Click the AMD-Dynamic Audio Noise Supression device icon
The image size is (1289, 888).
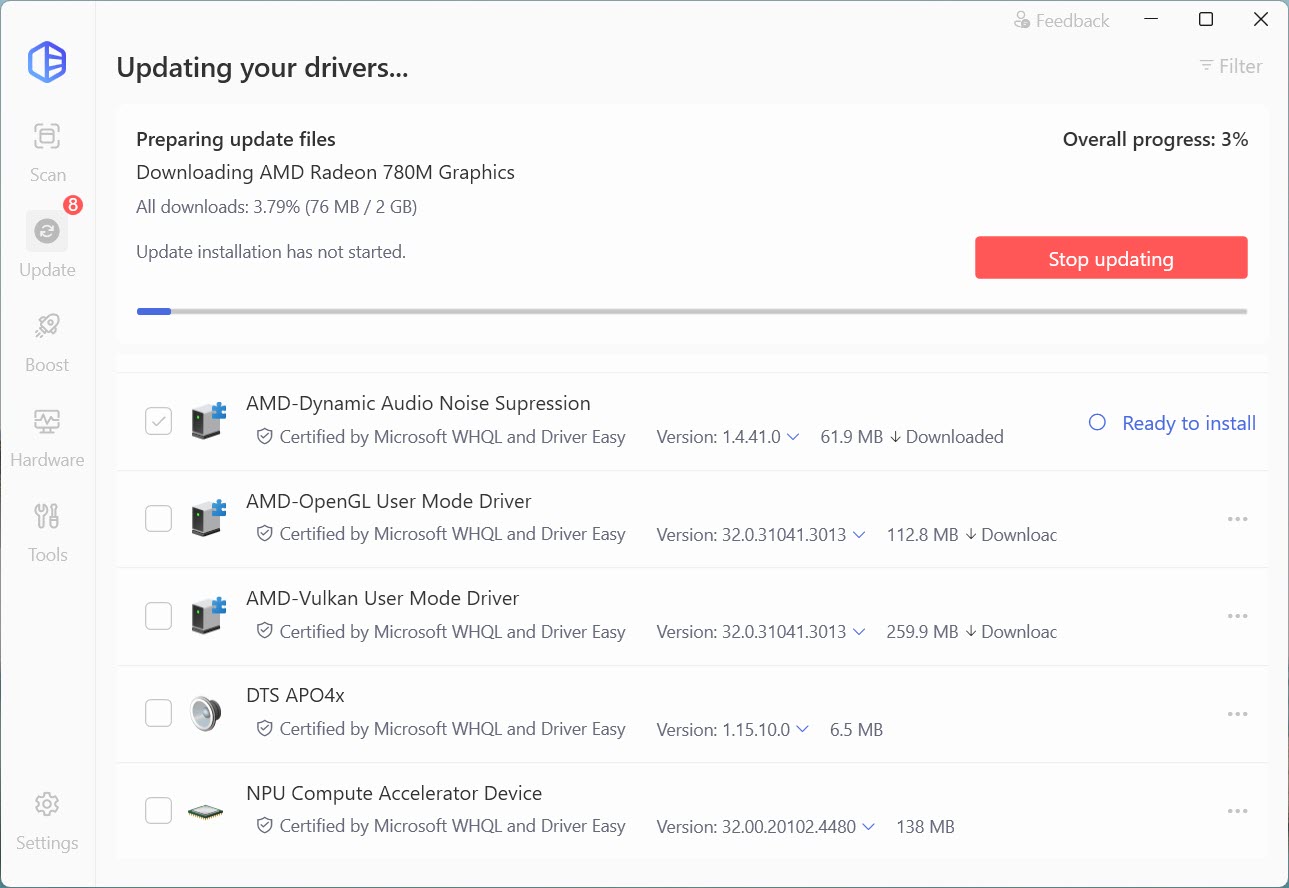pyautogui.click(x=208, y=421)
